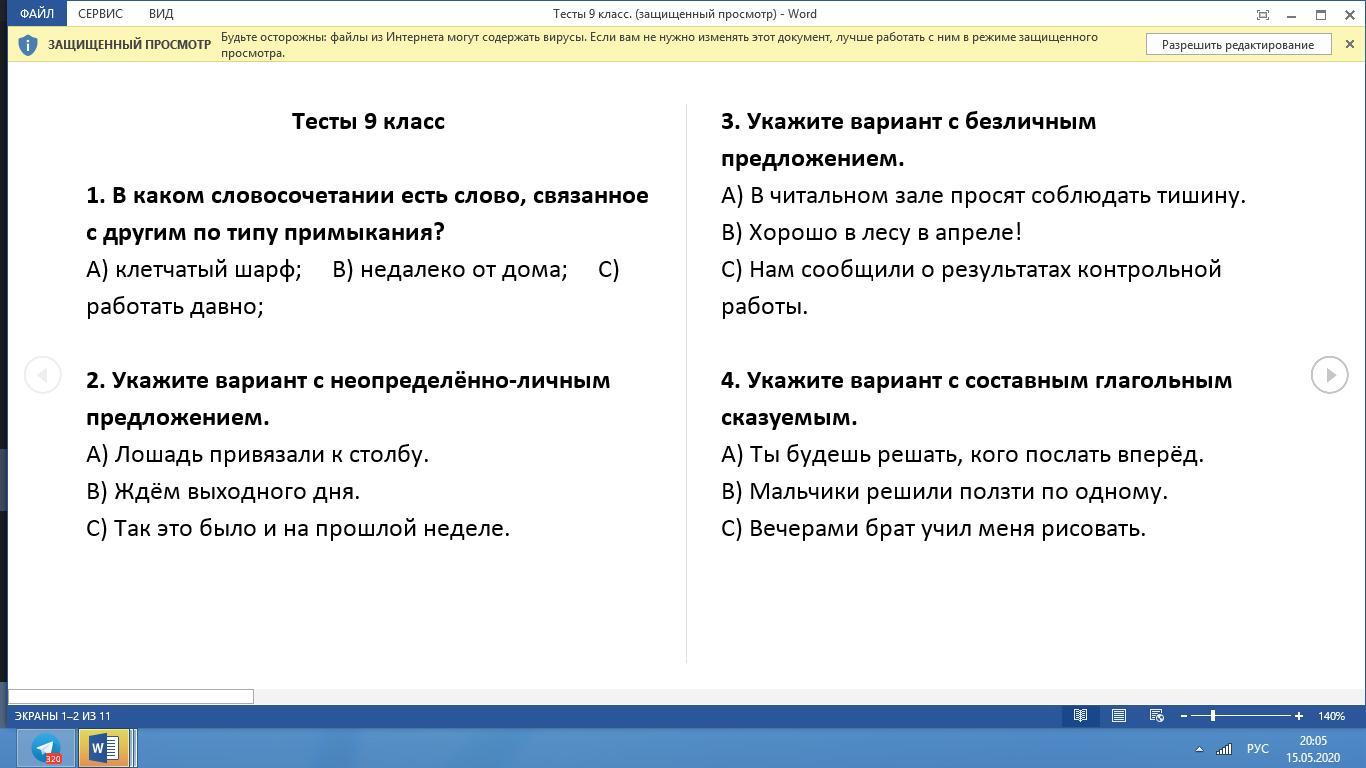1366x768 pixels.
Task: Close the Word window
Action: point(1349,14)
